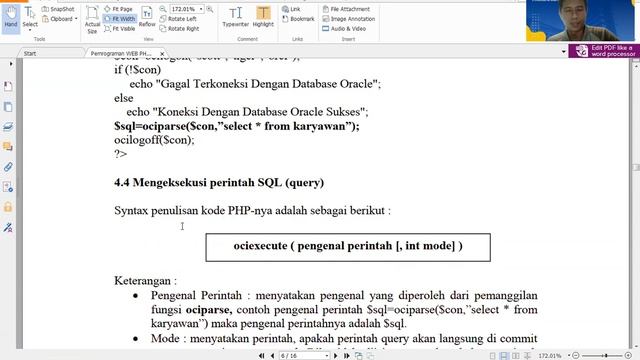Image resolution: width=640 pixels, height=360 pixels.
Task: Open the Layers panel in sidebar
Action: (8, 127)
